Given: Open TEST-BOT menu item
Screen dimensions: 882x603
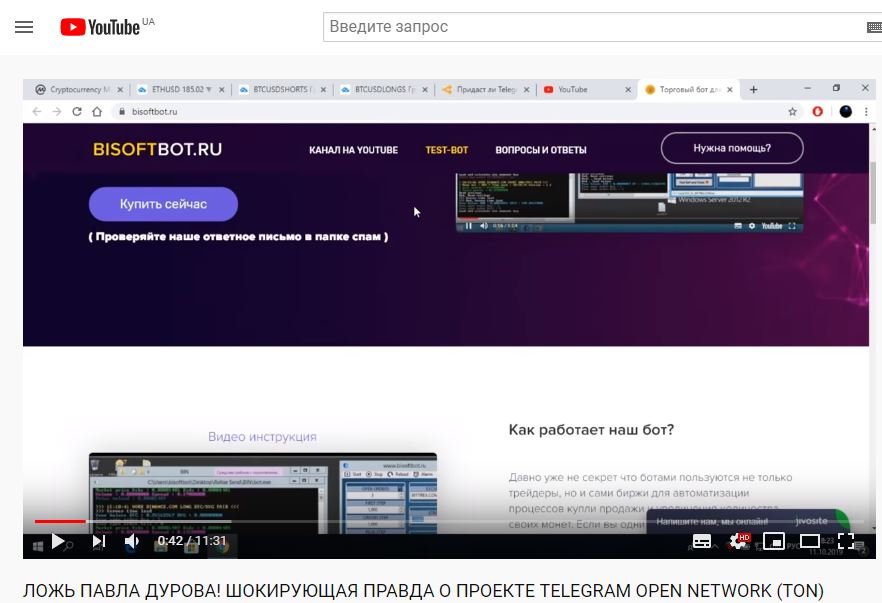Looking at the screenshot, I should (x=447, y=150).
